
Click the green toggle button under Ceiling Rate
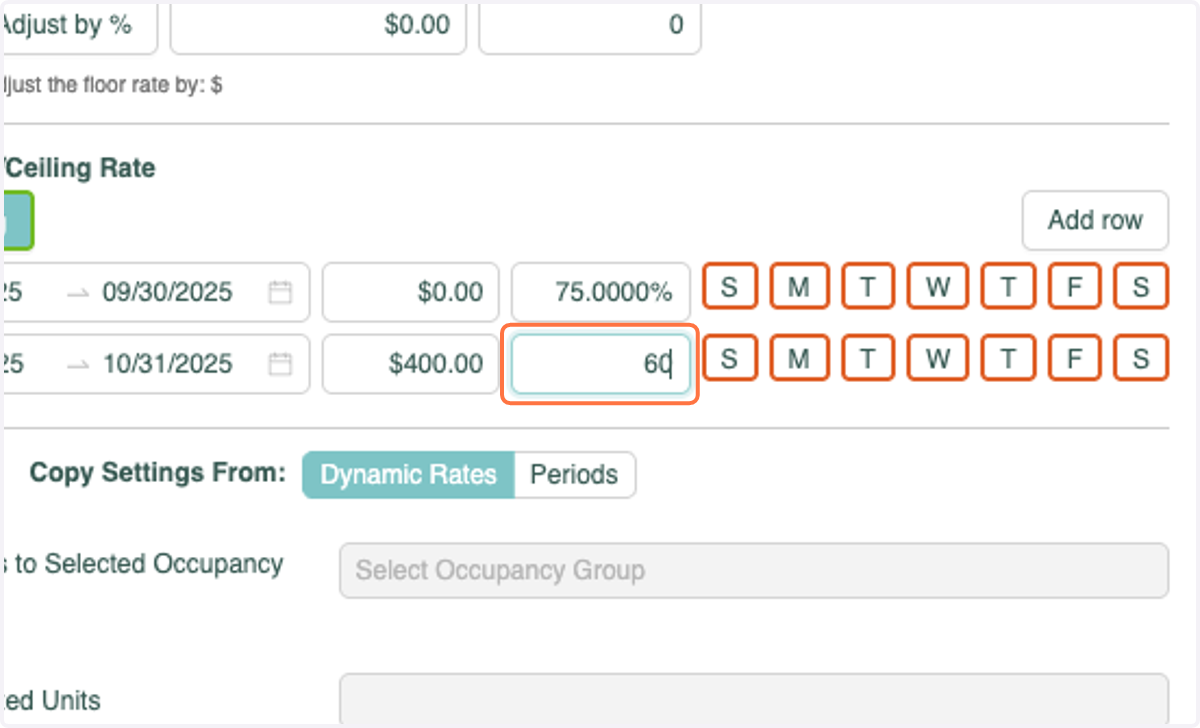point(17,220)
